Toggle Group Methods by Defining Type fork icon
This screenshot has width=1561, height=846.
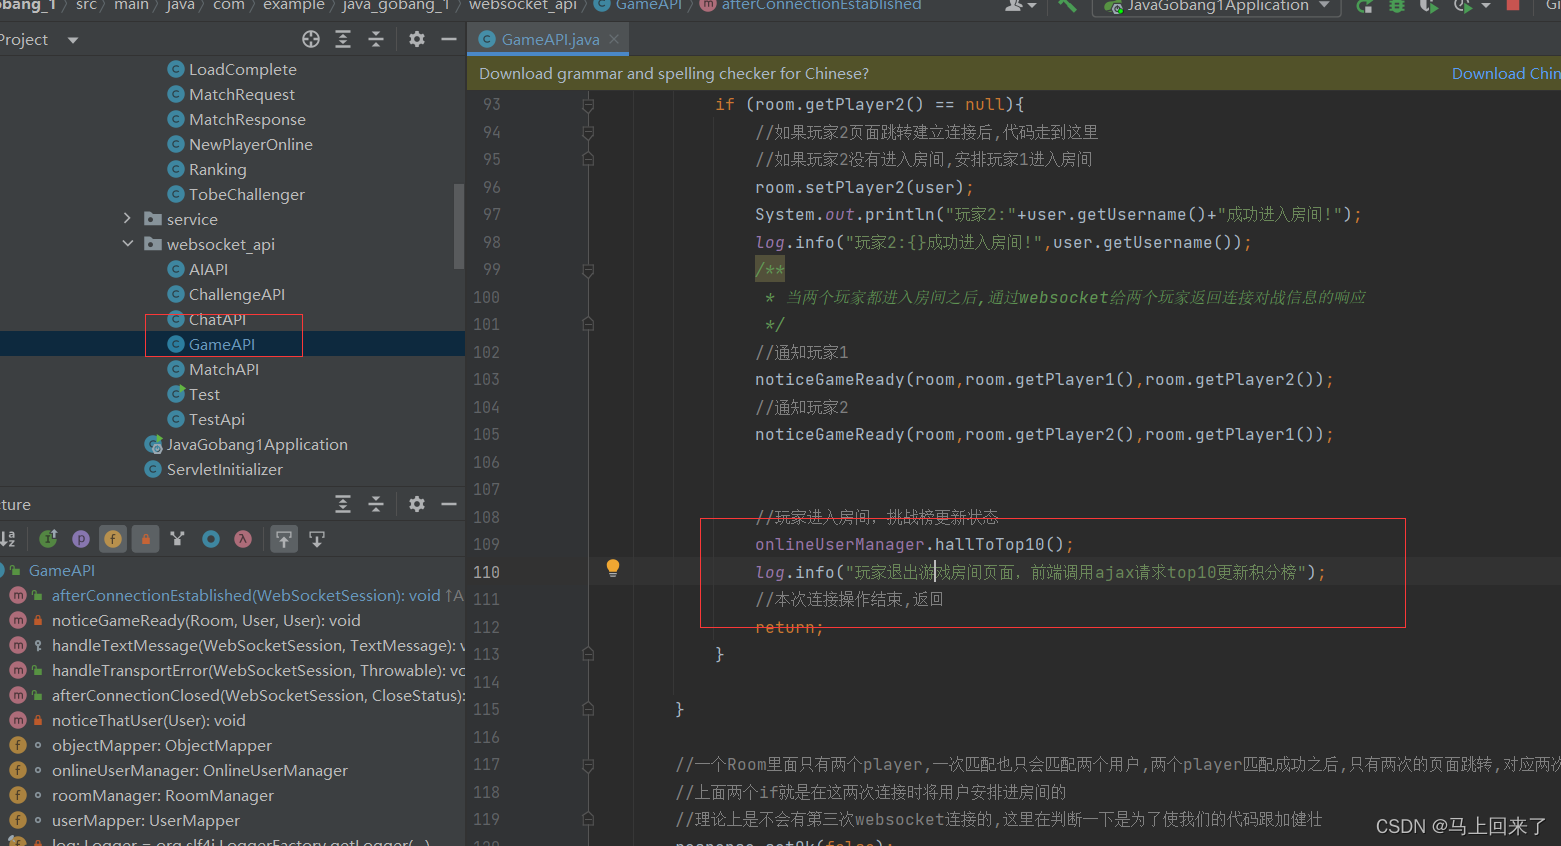(177, 539)
